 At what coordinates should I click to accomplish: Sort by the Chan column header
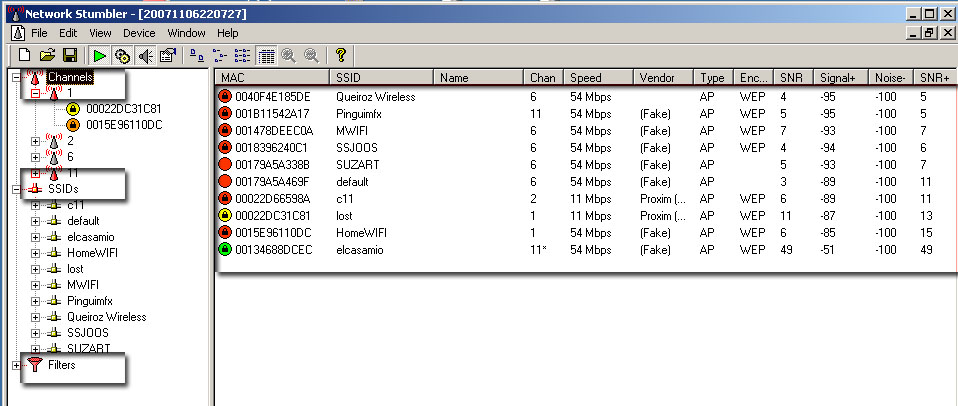(544, 78)
